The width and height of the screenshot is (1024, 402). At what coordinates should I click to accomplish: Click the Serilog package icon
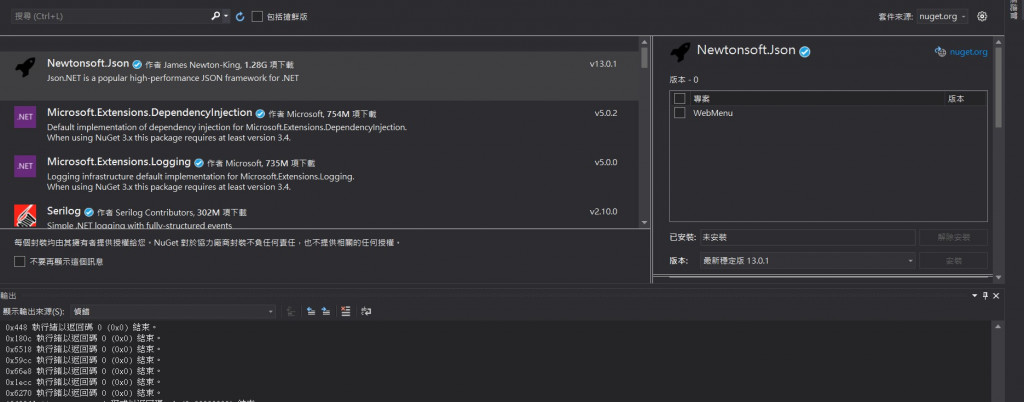[x=25, y=215]
